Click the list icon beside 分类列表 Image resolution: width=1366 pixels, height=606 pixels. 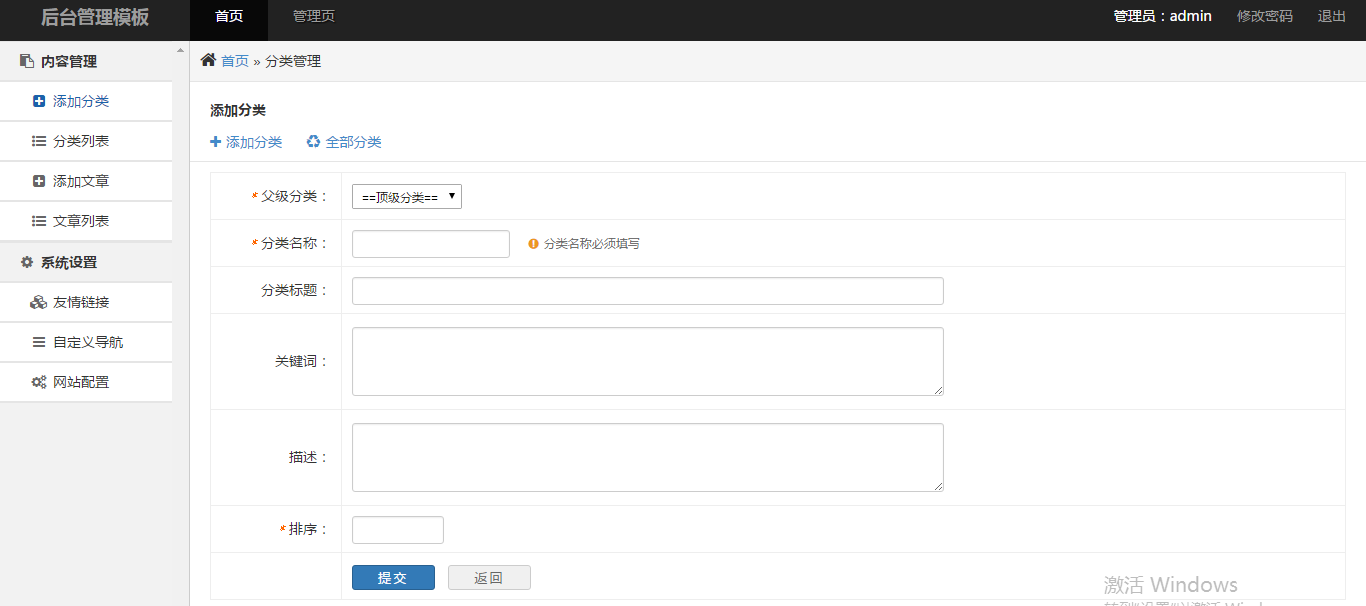pyautogui.click(x=39, y=141)
